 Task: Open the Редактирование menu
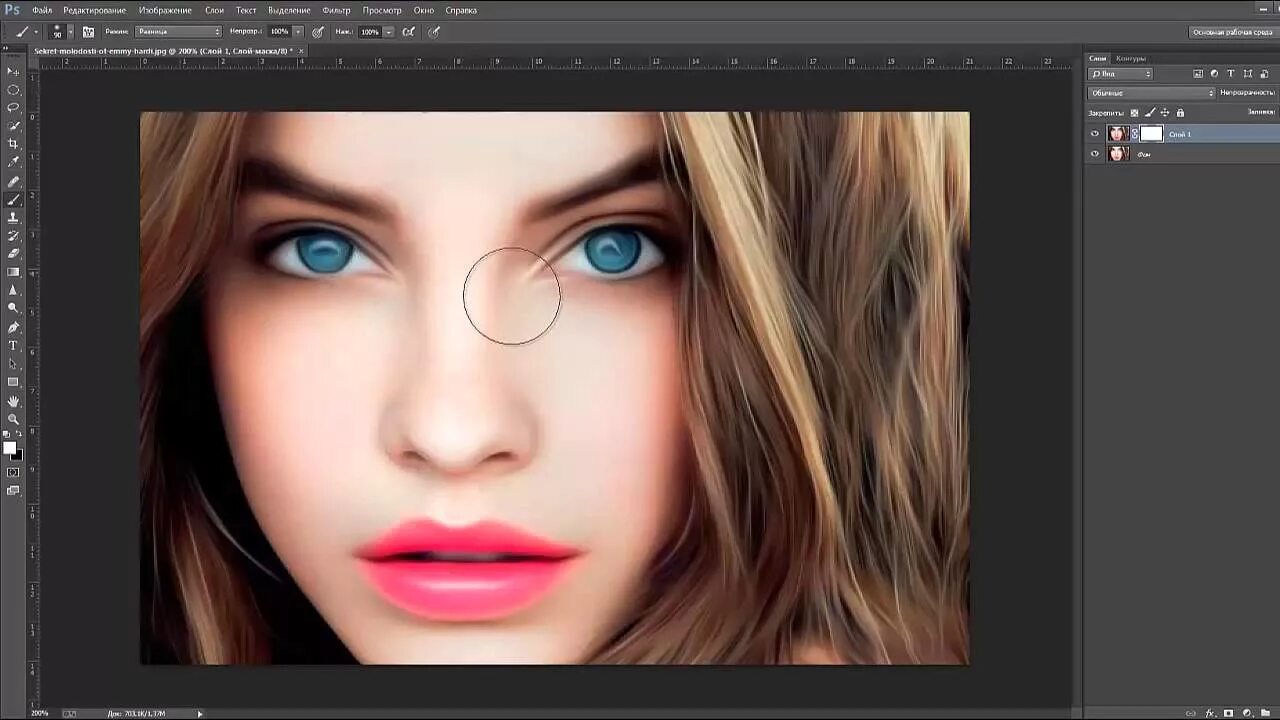pyautogui.click(x=95, y=10)
